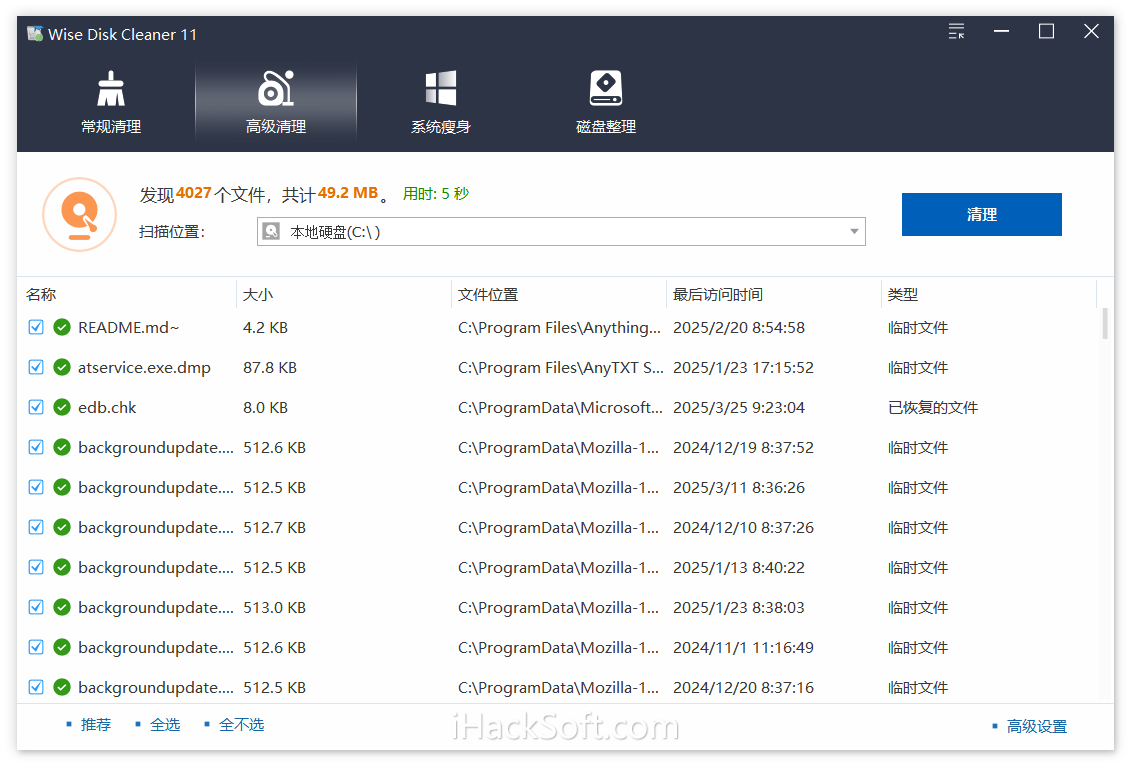Switch to the 常规清理 tab

pyautogui.click(x=111, y=102)
